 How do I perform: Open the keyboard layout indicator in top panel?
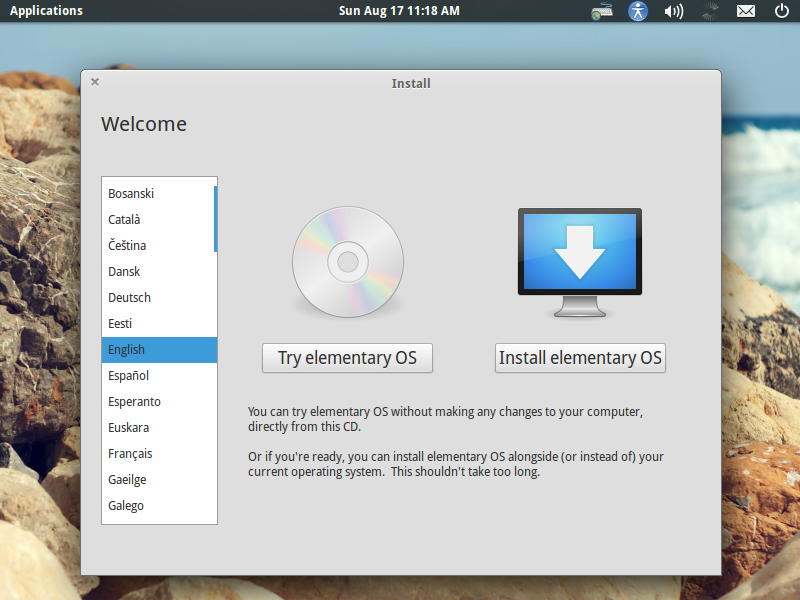(602, 11)
